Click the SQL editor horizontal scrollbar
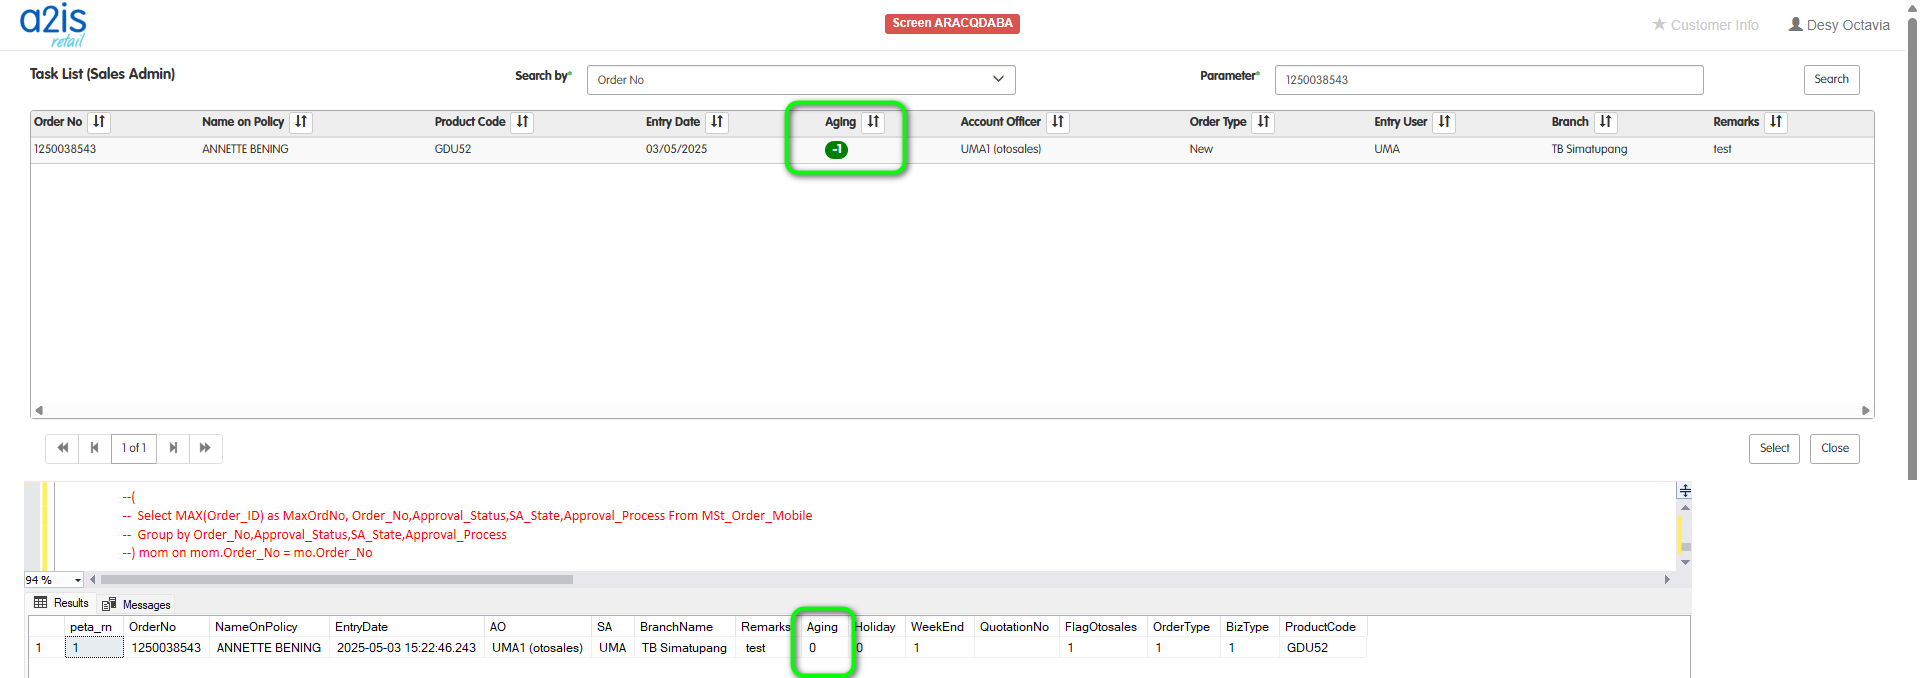The width and height of the screenshot is (1920, 678). tap(337, 579)
